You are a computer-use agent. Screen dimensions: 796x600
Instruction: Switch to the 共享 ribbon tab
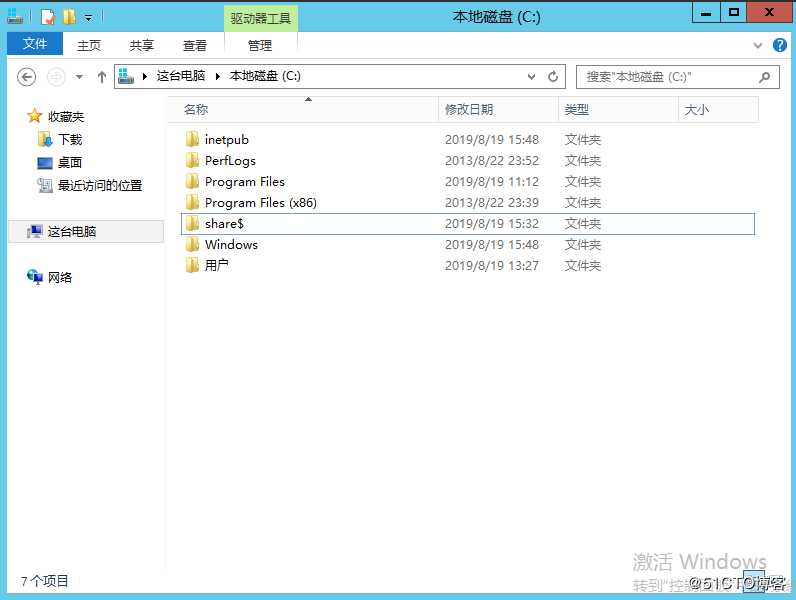tap(141, 45)
